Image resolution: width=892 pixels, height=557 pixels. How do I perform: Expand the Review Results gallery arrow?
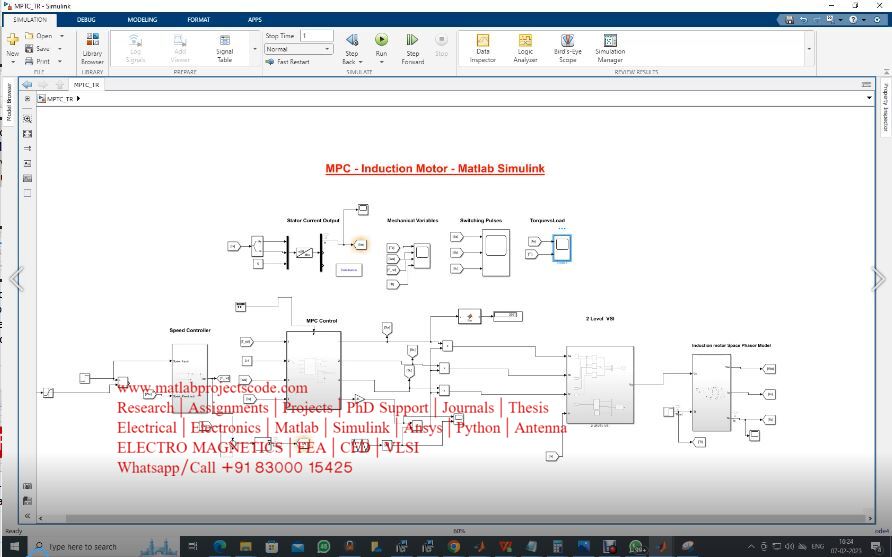click(x=809, y=48)
